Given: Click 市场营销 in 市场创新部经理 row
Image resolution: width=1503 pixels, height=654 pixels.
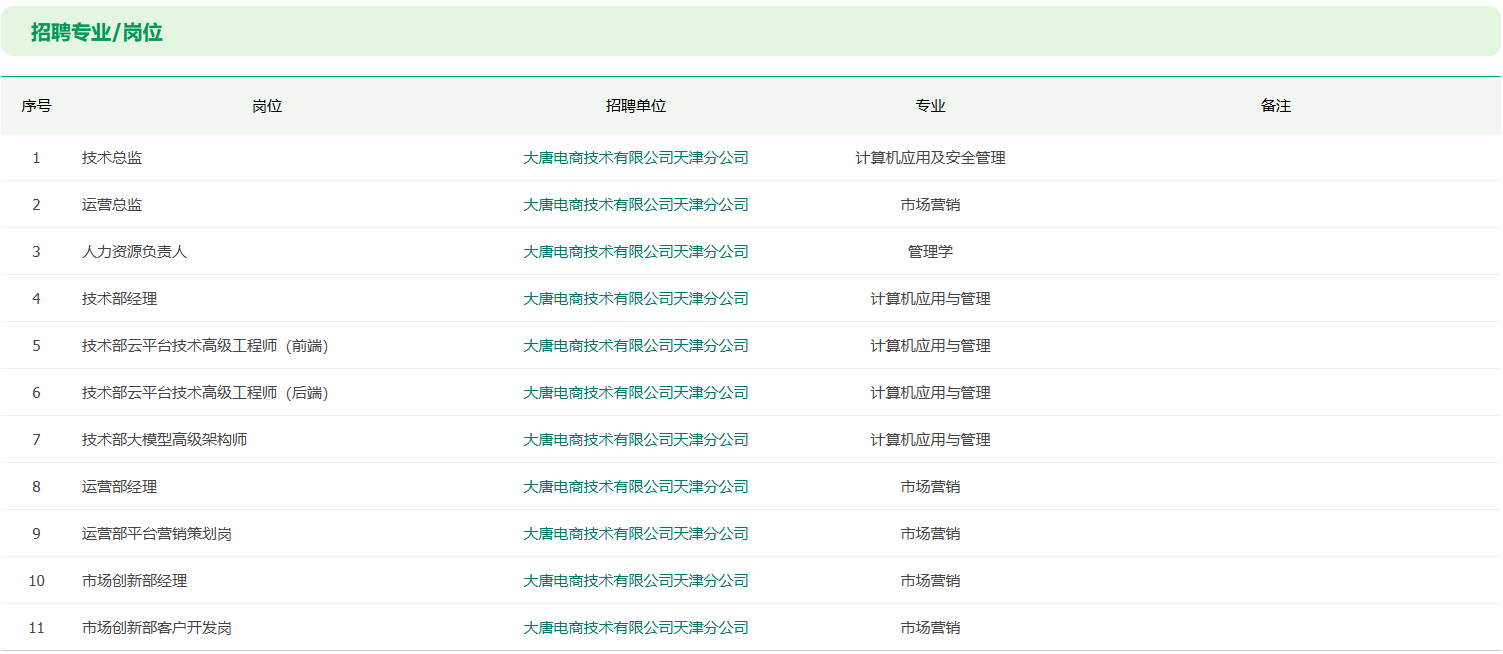Looking at the screenshot, I should pyautogui.click(x=931, y=581).
